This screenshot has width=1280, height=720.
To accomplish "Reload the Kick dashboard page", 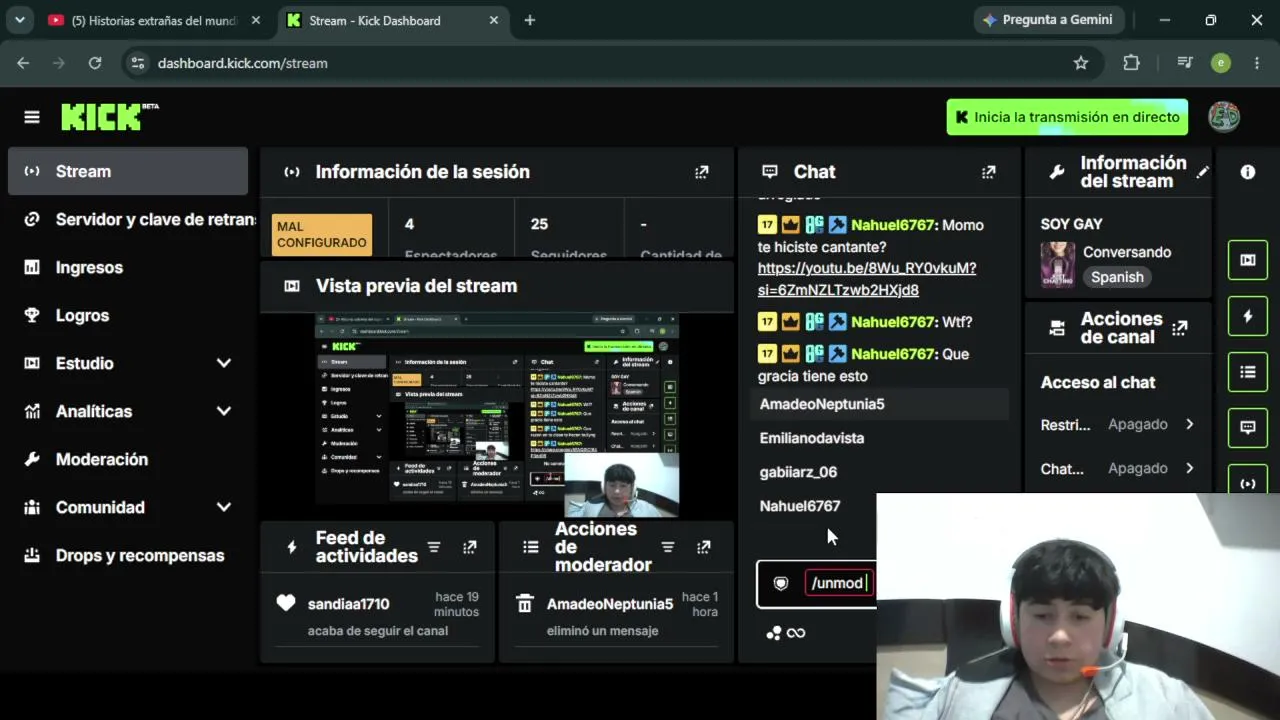I will point(95,63).
